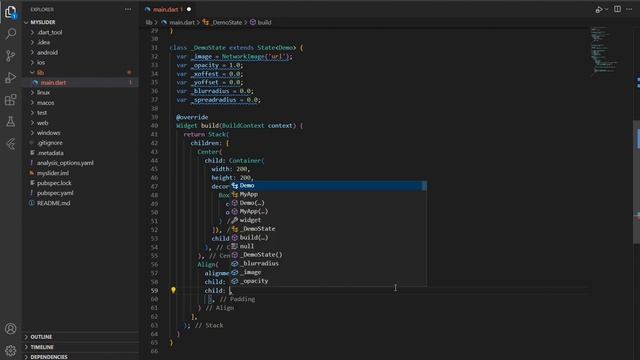
Task: Expand the windows folder
Action: point(80,133)
